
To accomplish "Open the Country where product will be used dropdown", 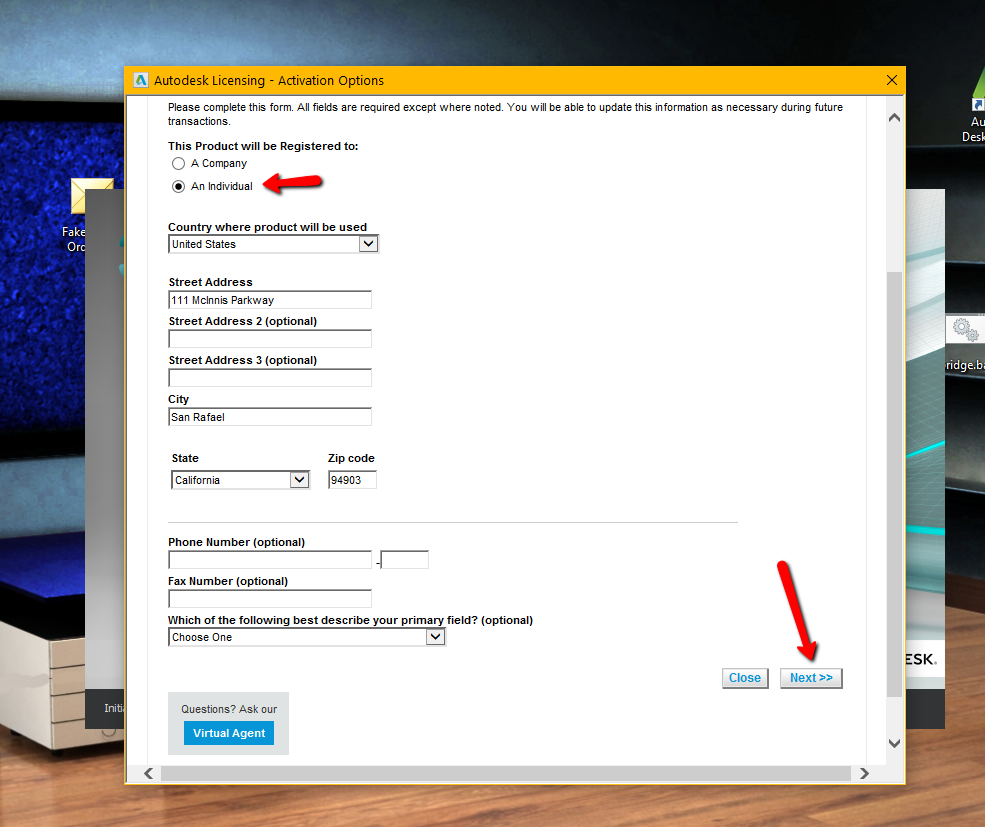I will 273,244.
